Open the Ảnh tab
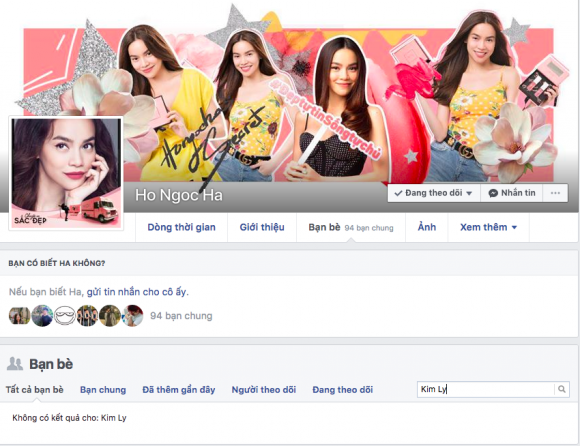 coord(426,227)
